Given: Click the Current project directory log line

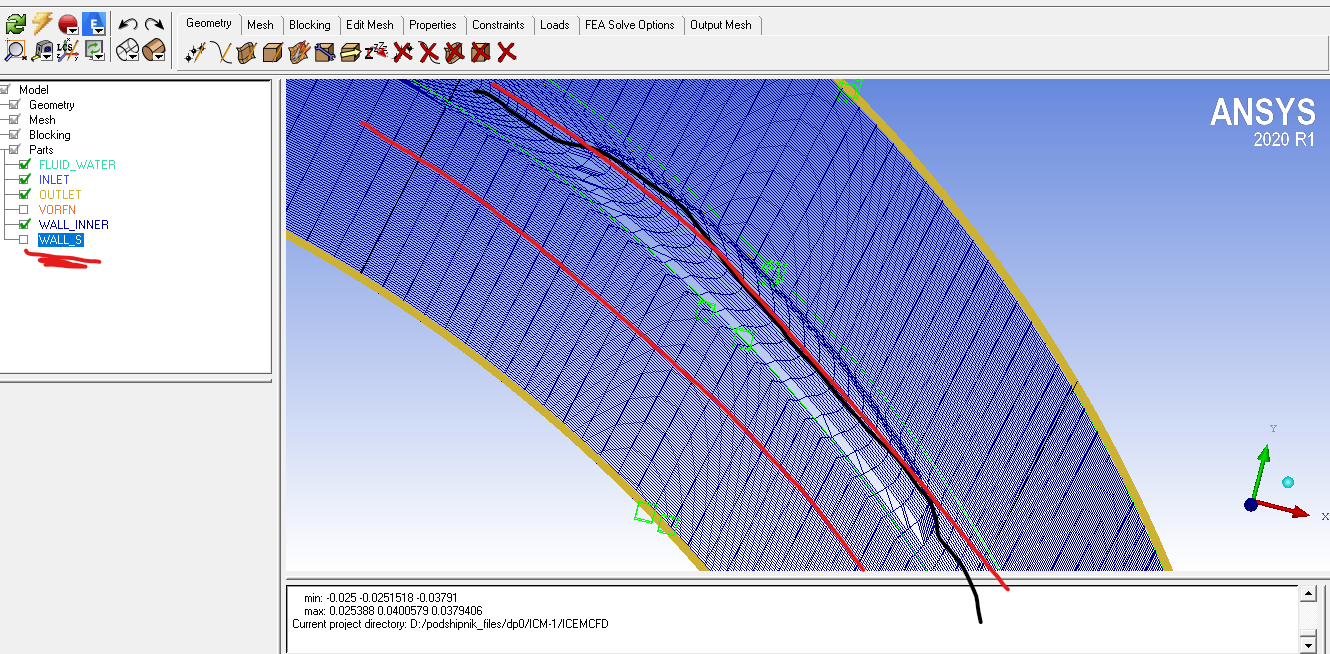Looking at the screenshot, I should click(450, 624).
